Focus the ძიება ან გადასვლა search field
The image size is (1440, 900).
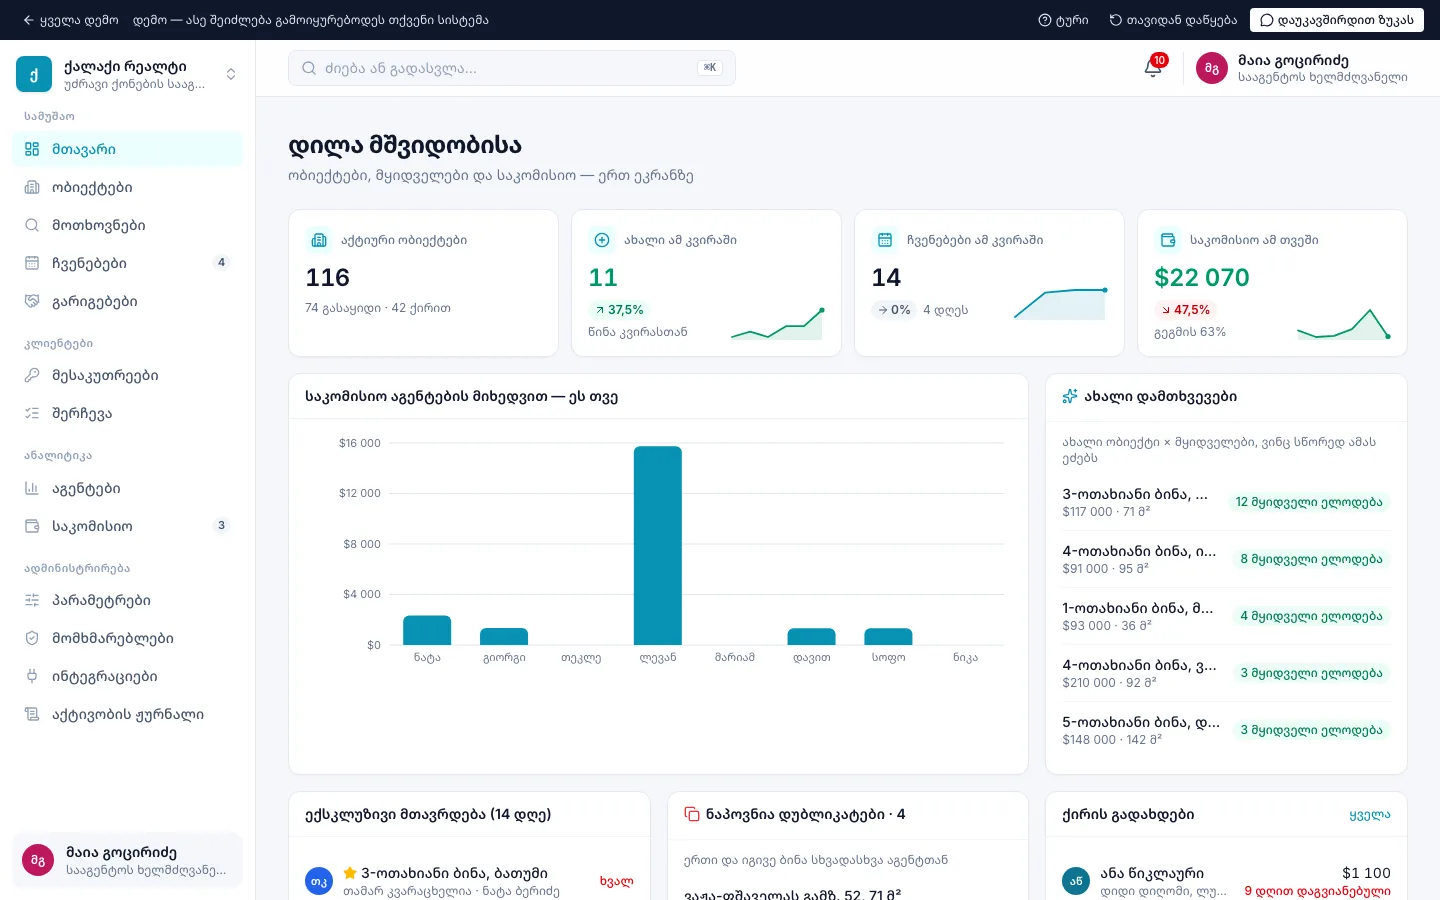click(x=512, y=68)
